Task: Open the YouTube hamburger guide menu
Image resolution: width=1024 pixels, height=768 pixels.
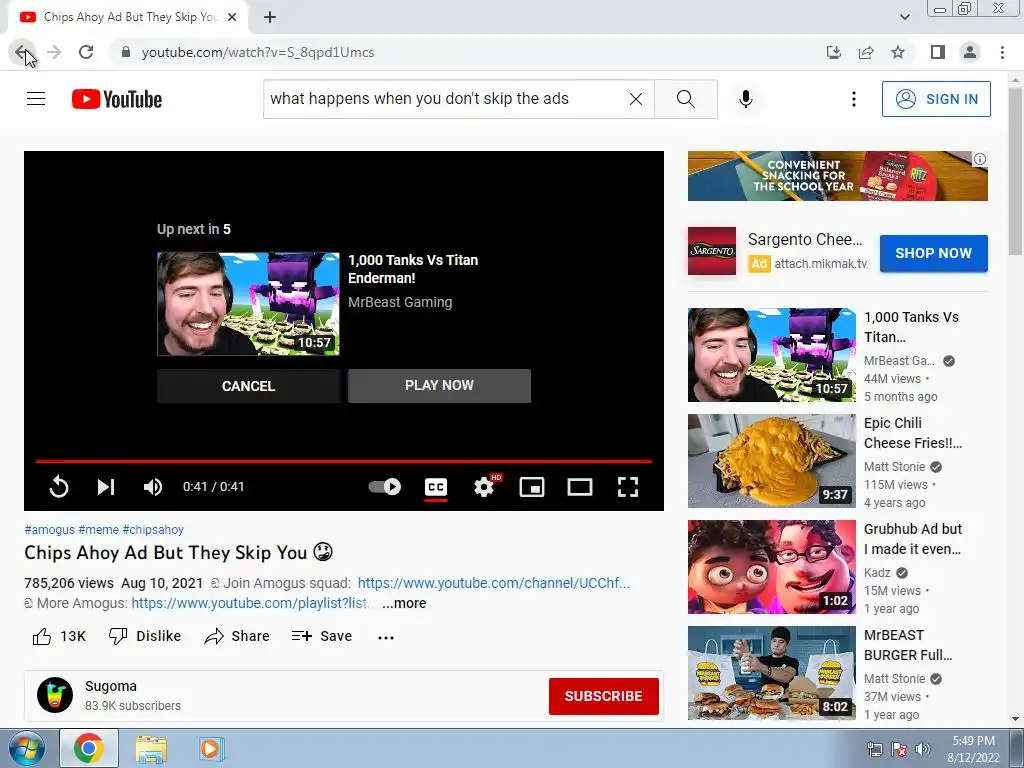Action: pyautogui.click(x=36, y=99)
